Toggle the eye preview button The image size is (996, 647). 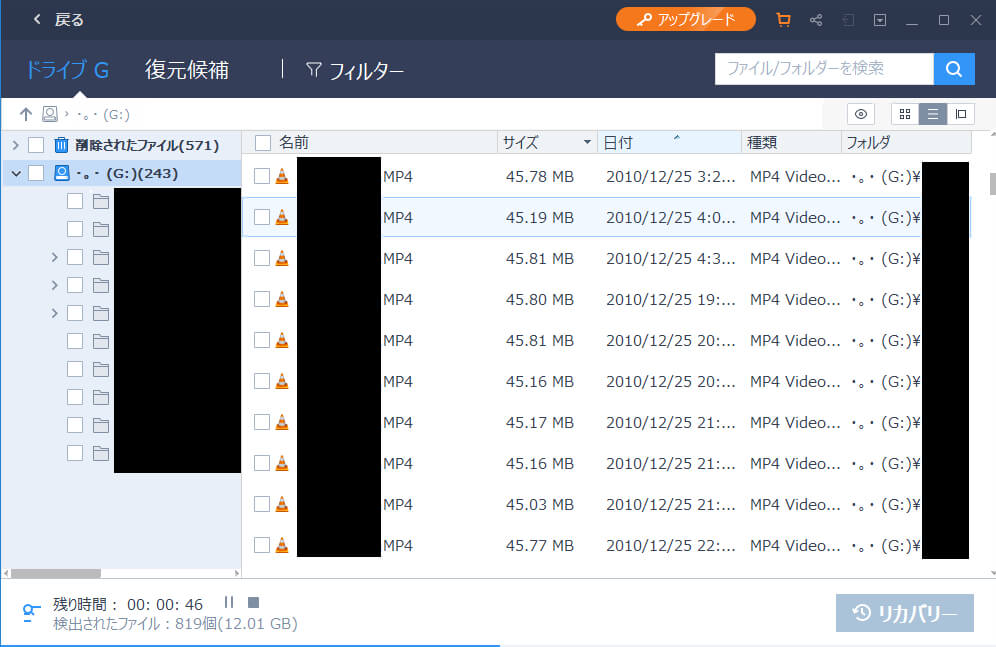coord(861,114)
